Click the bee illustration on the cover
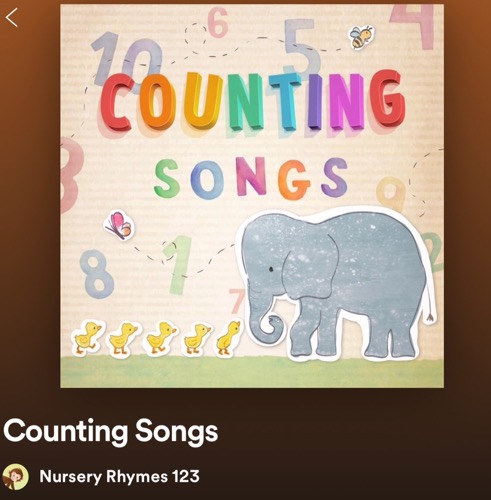 click(361, 37)
